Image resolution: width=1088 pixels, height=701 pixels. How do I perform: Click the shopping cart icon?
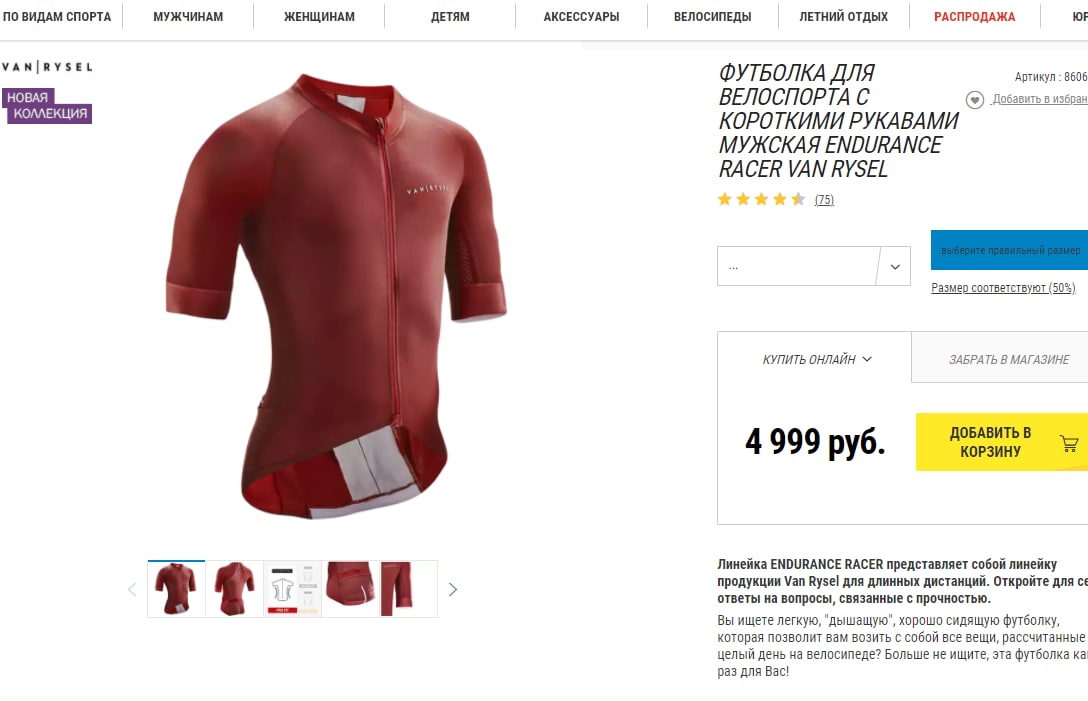click(x=1069, y=444)
